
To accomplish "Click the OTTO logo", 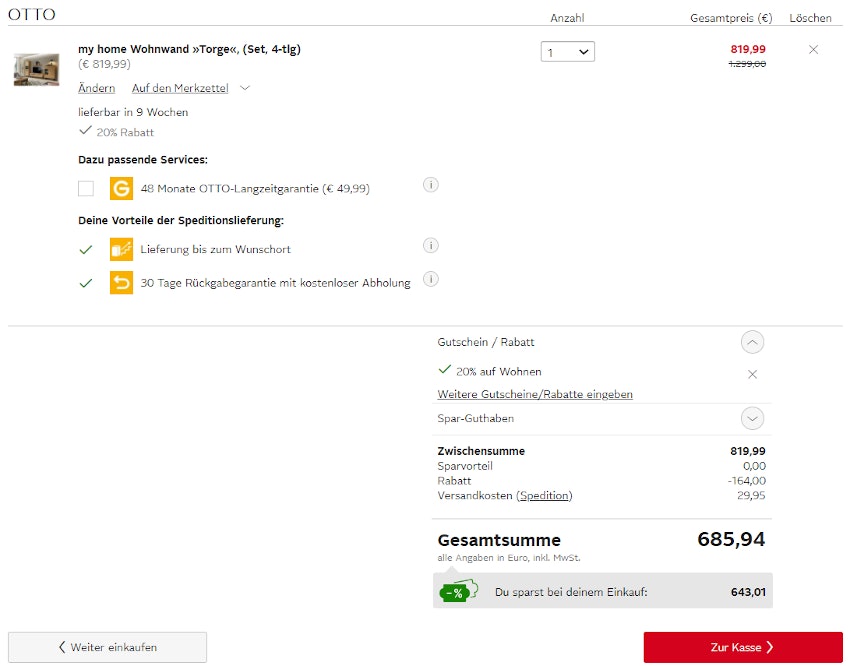I will [x=32, y=14].
